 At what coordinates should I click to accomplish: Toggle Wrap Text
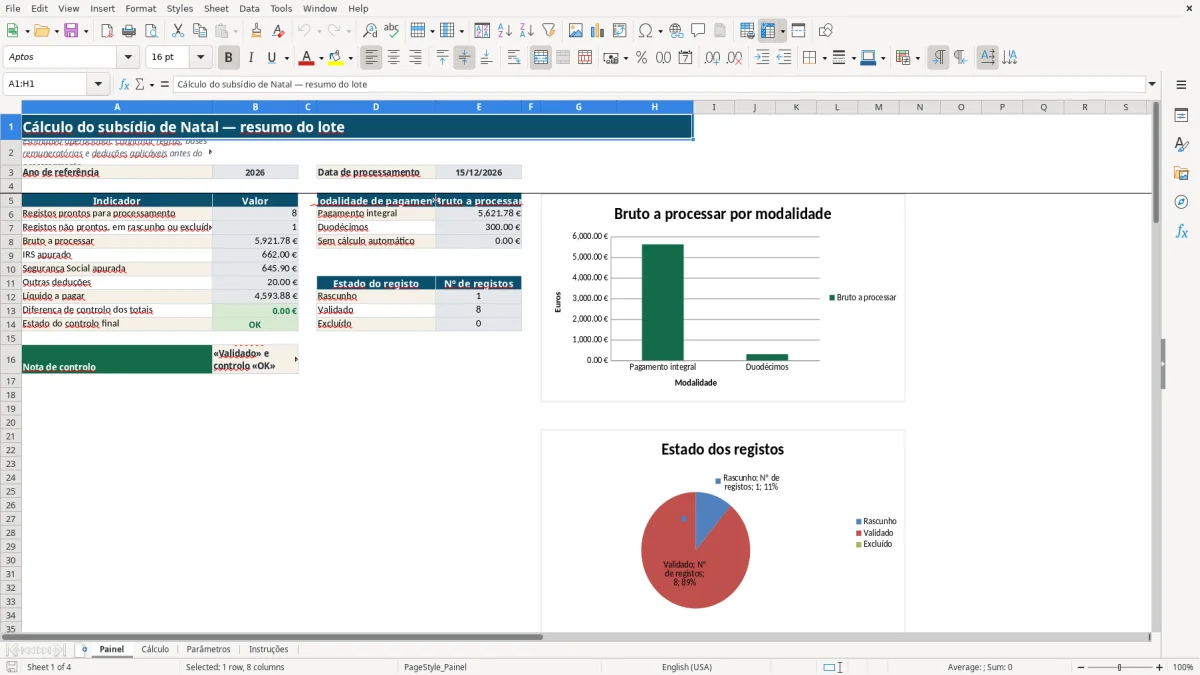[x=514, y=58]
